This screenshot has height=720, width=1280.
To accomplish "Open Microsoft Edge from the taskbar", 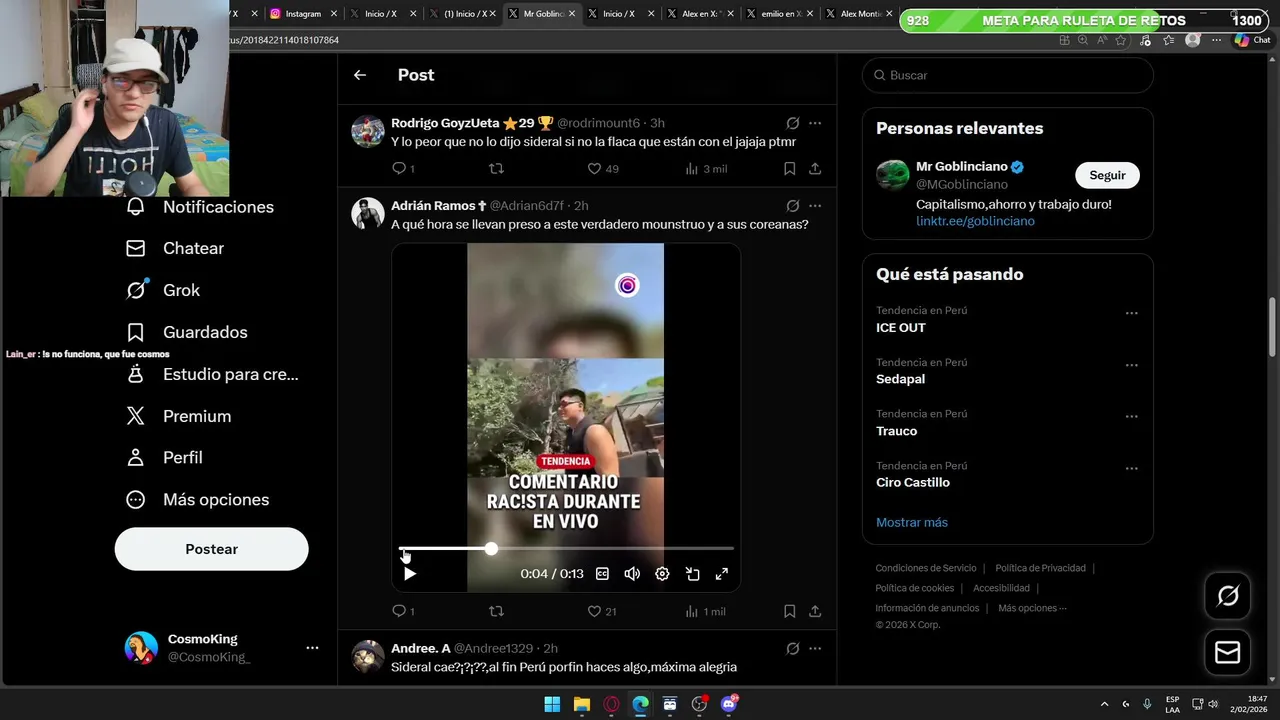I will coord(641,704).
